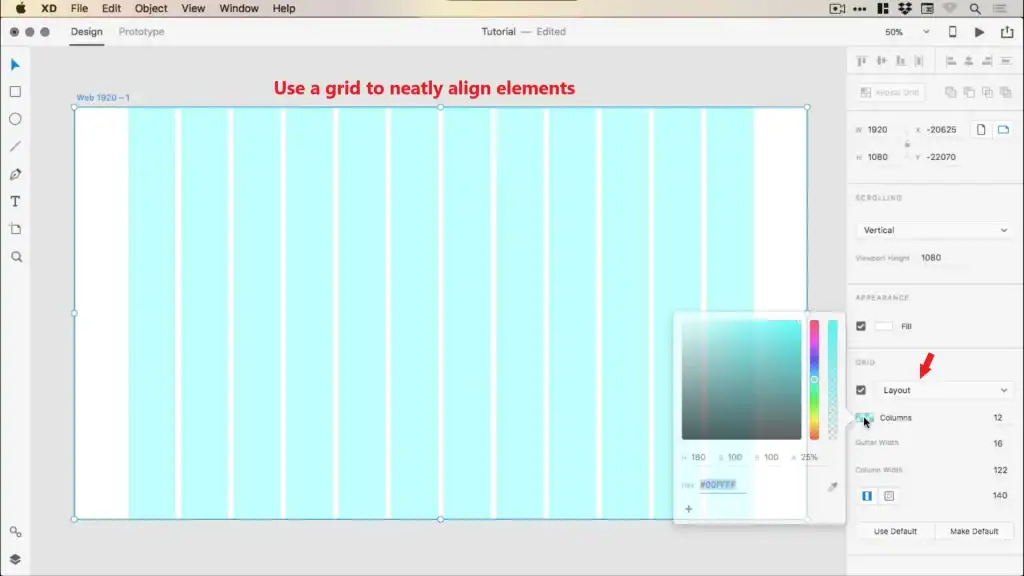Uncheck the Fill checkbox
Screen dimensions: 1024x576
pos(861,326)
